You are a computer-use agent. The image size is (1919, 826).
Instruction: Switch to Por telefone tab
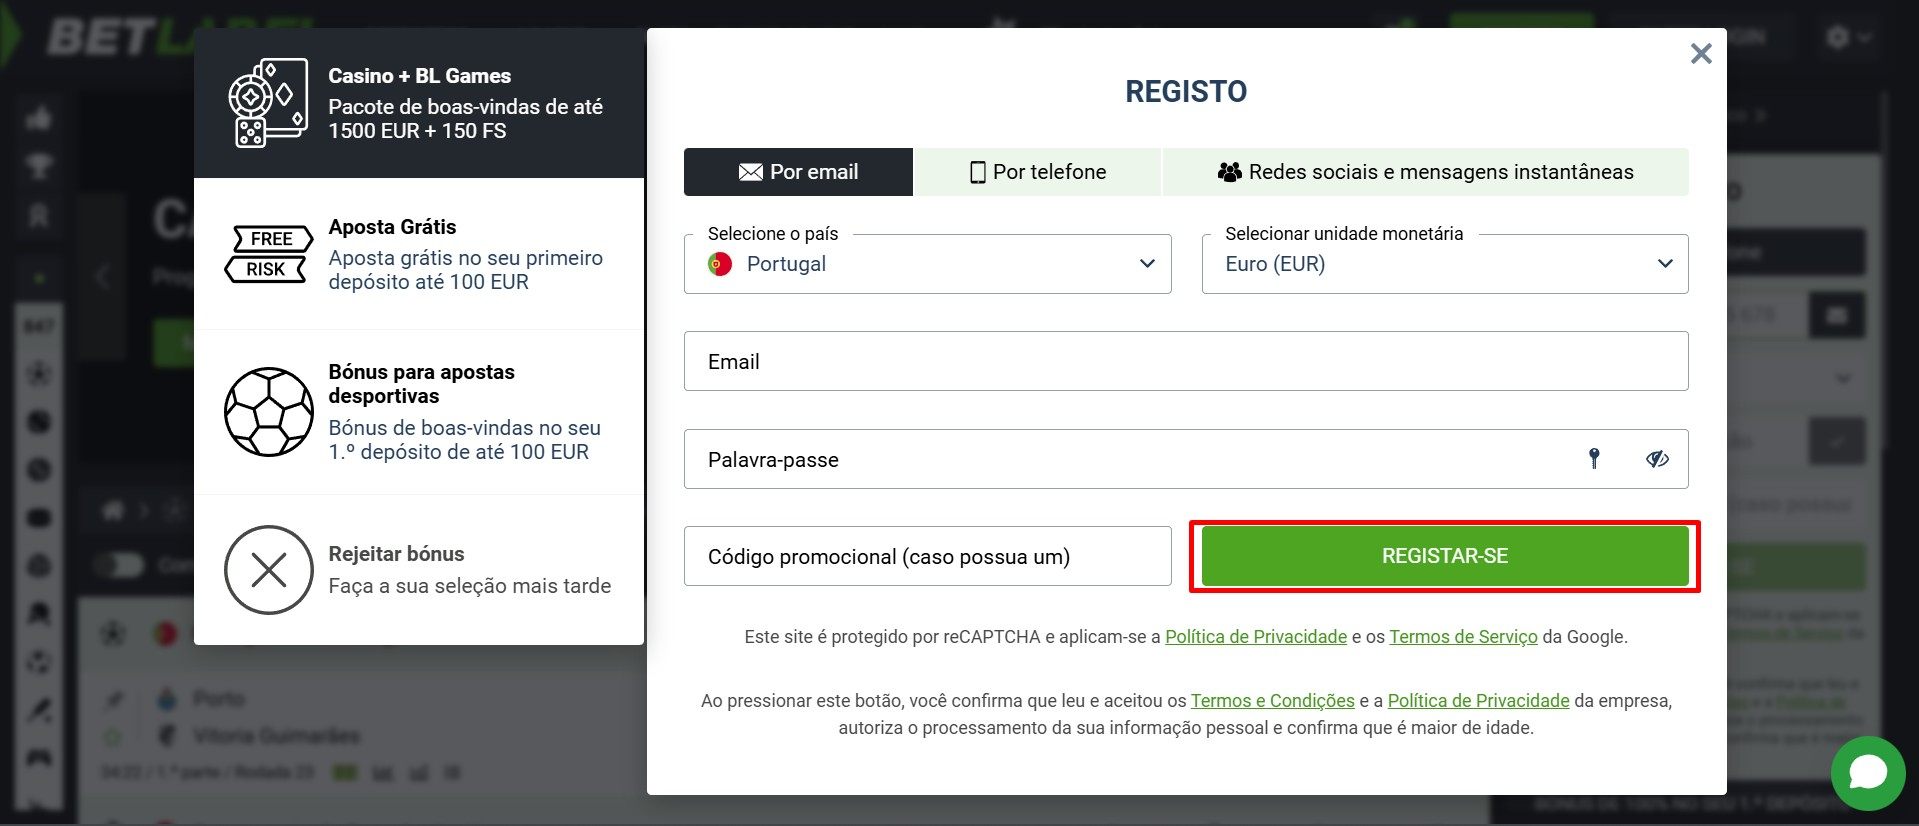coord(1037,172)
